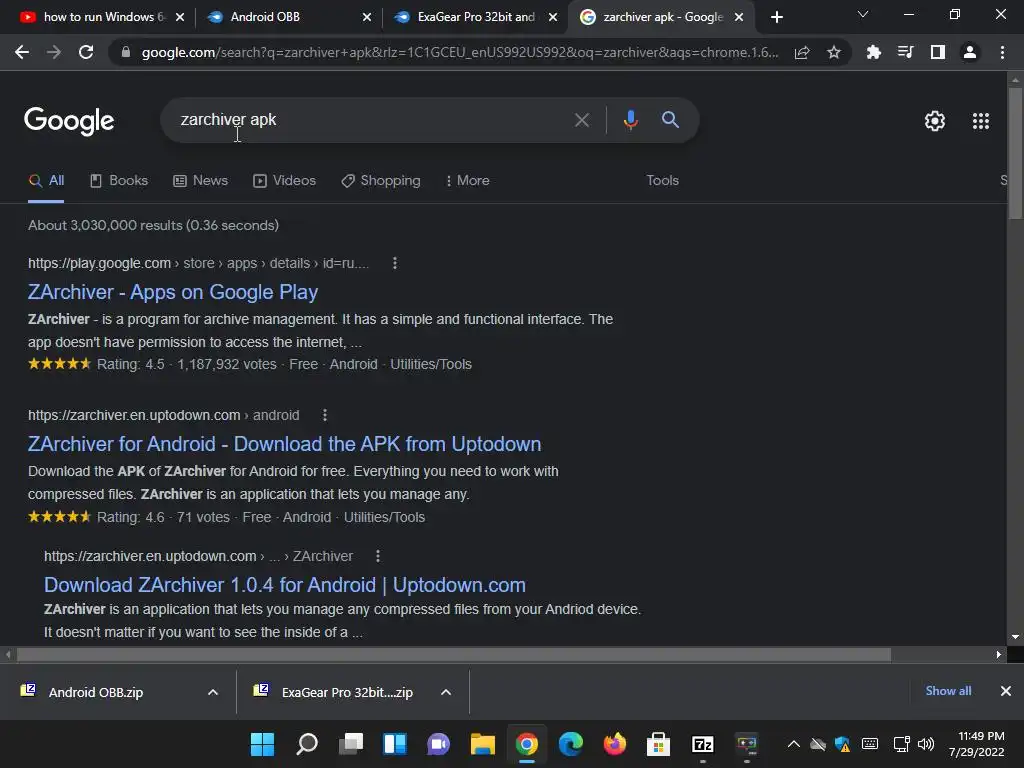Open Download ZArchiver 1.0.4 for Android link
The height and width of the screenshot is (768, 1024).
(285, 585)
